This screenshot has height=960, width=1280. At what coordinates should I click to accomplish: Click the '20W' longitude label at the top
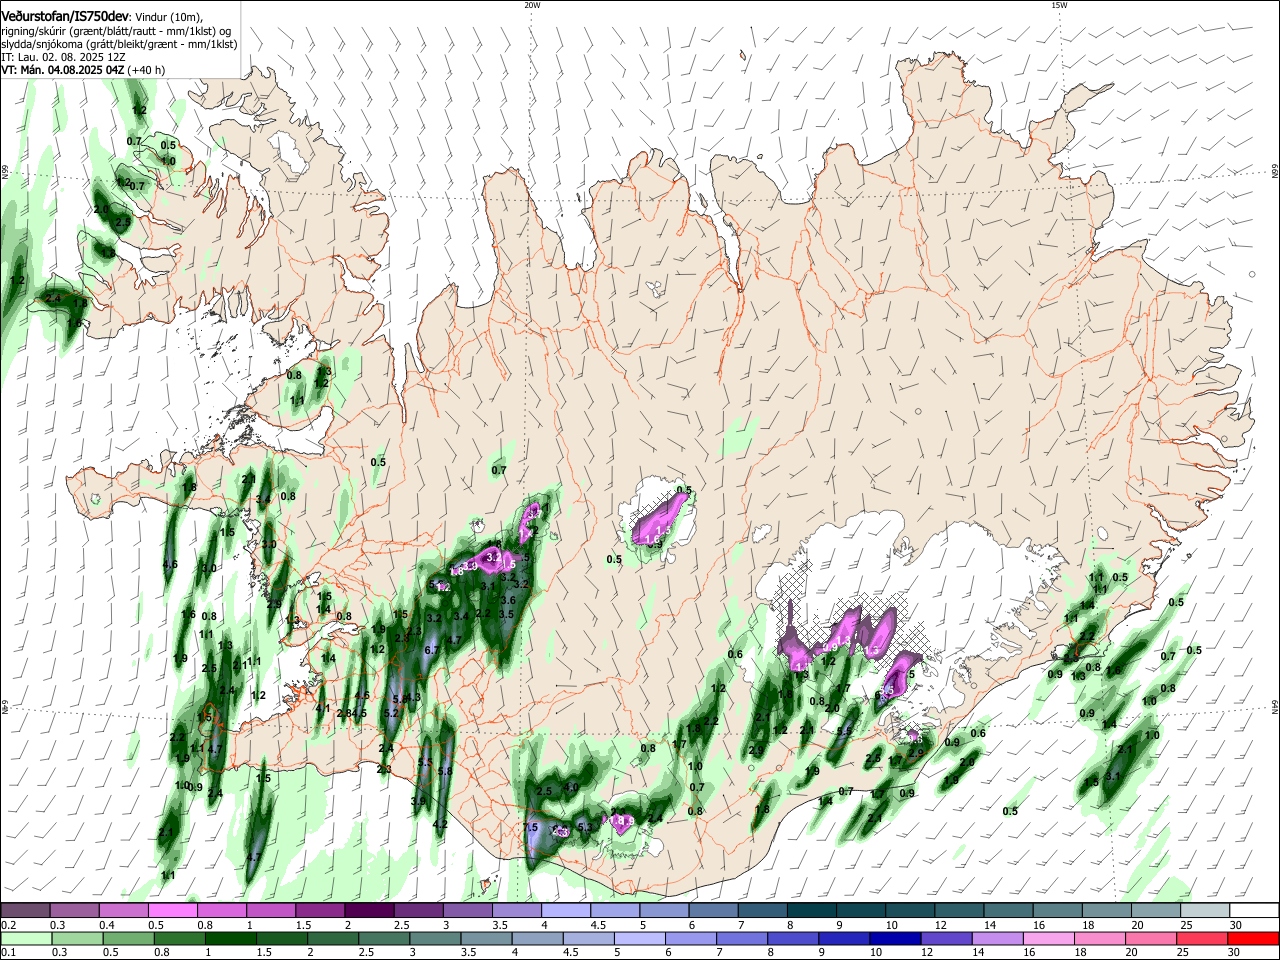pos(532,5)
